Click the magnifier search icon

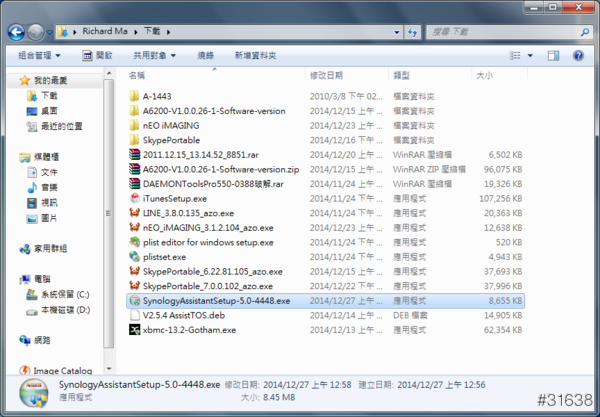pyautogui.click(x=585, y=32)
